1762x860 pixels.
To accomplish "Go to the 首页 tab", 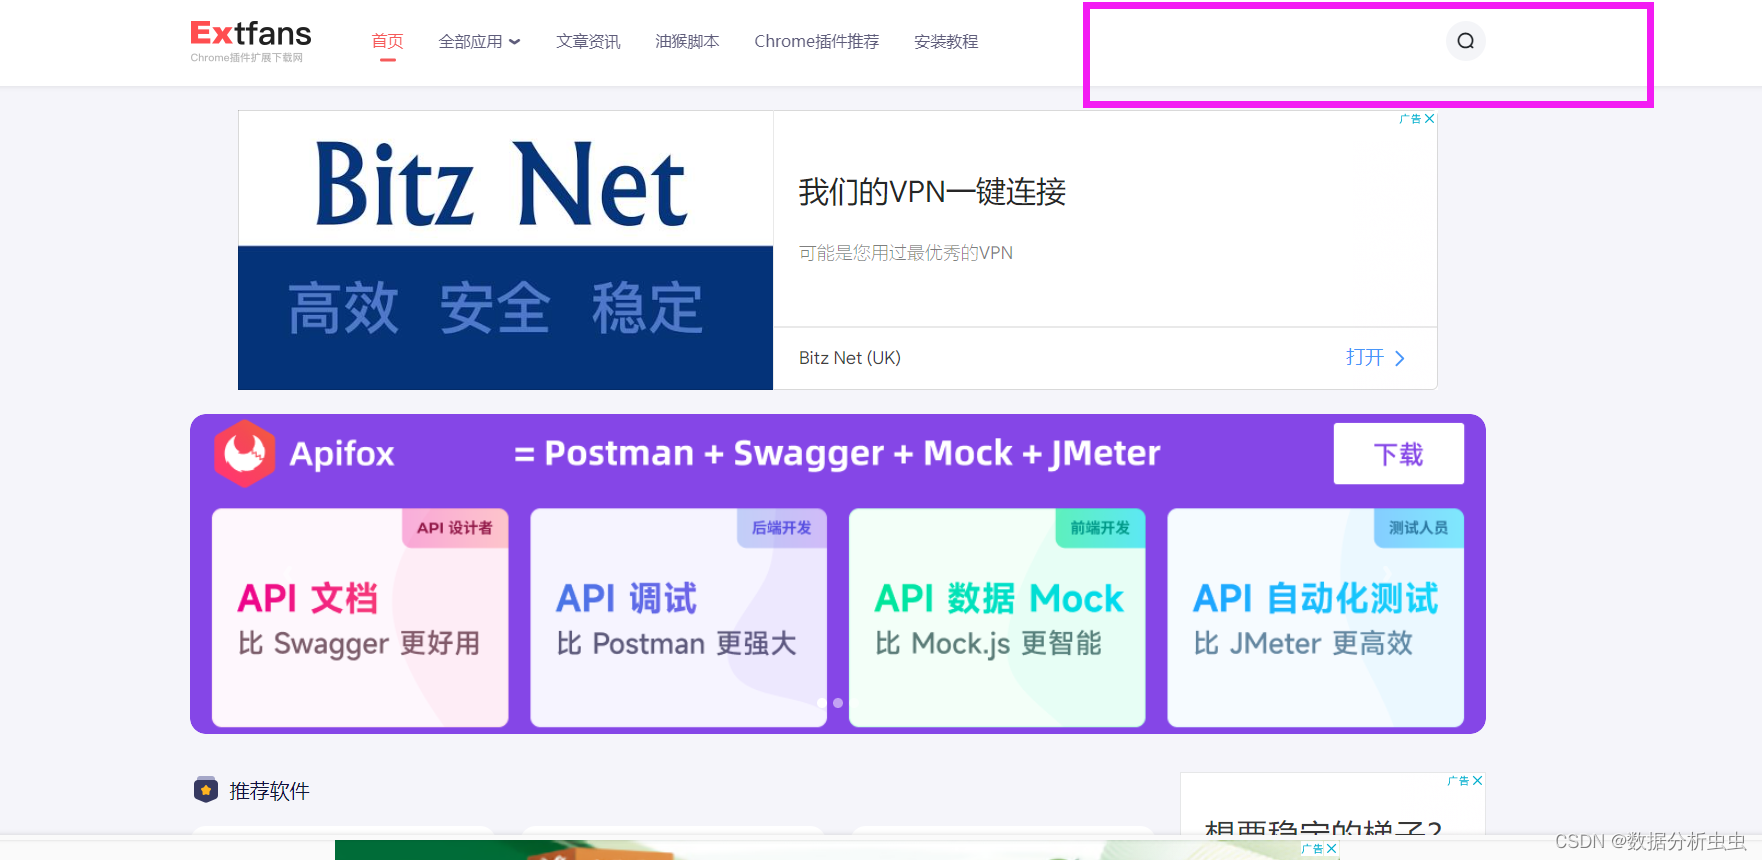I will (x=387, y=41).
